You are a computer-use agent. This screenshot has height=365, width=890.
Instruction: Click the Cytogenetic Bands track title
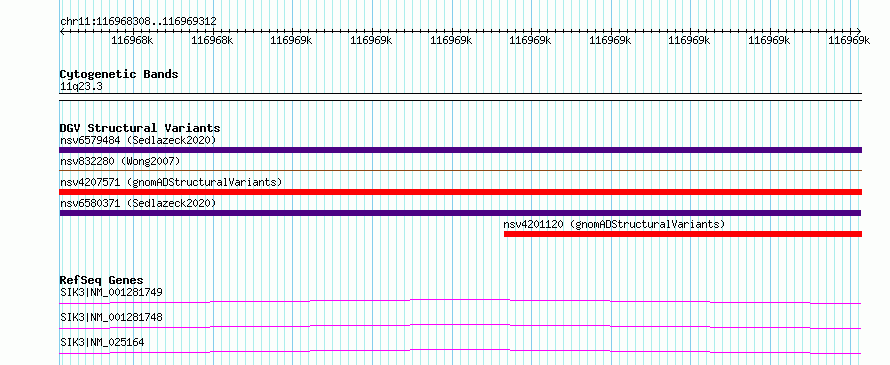tap(119, 74)
